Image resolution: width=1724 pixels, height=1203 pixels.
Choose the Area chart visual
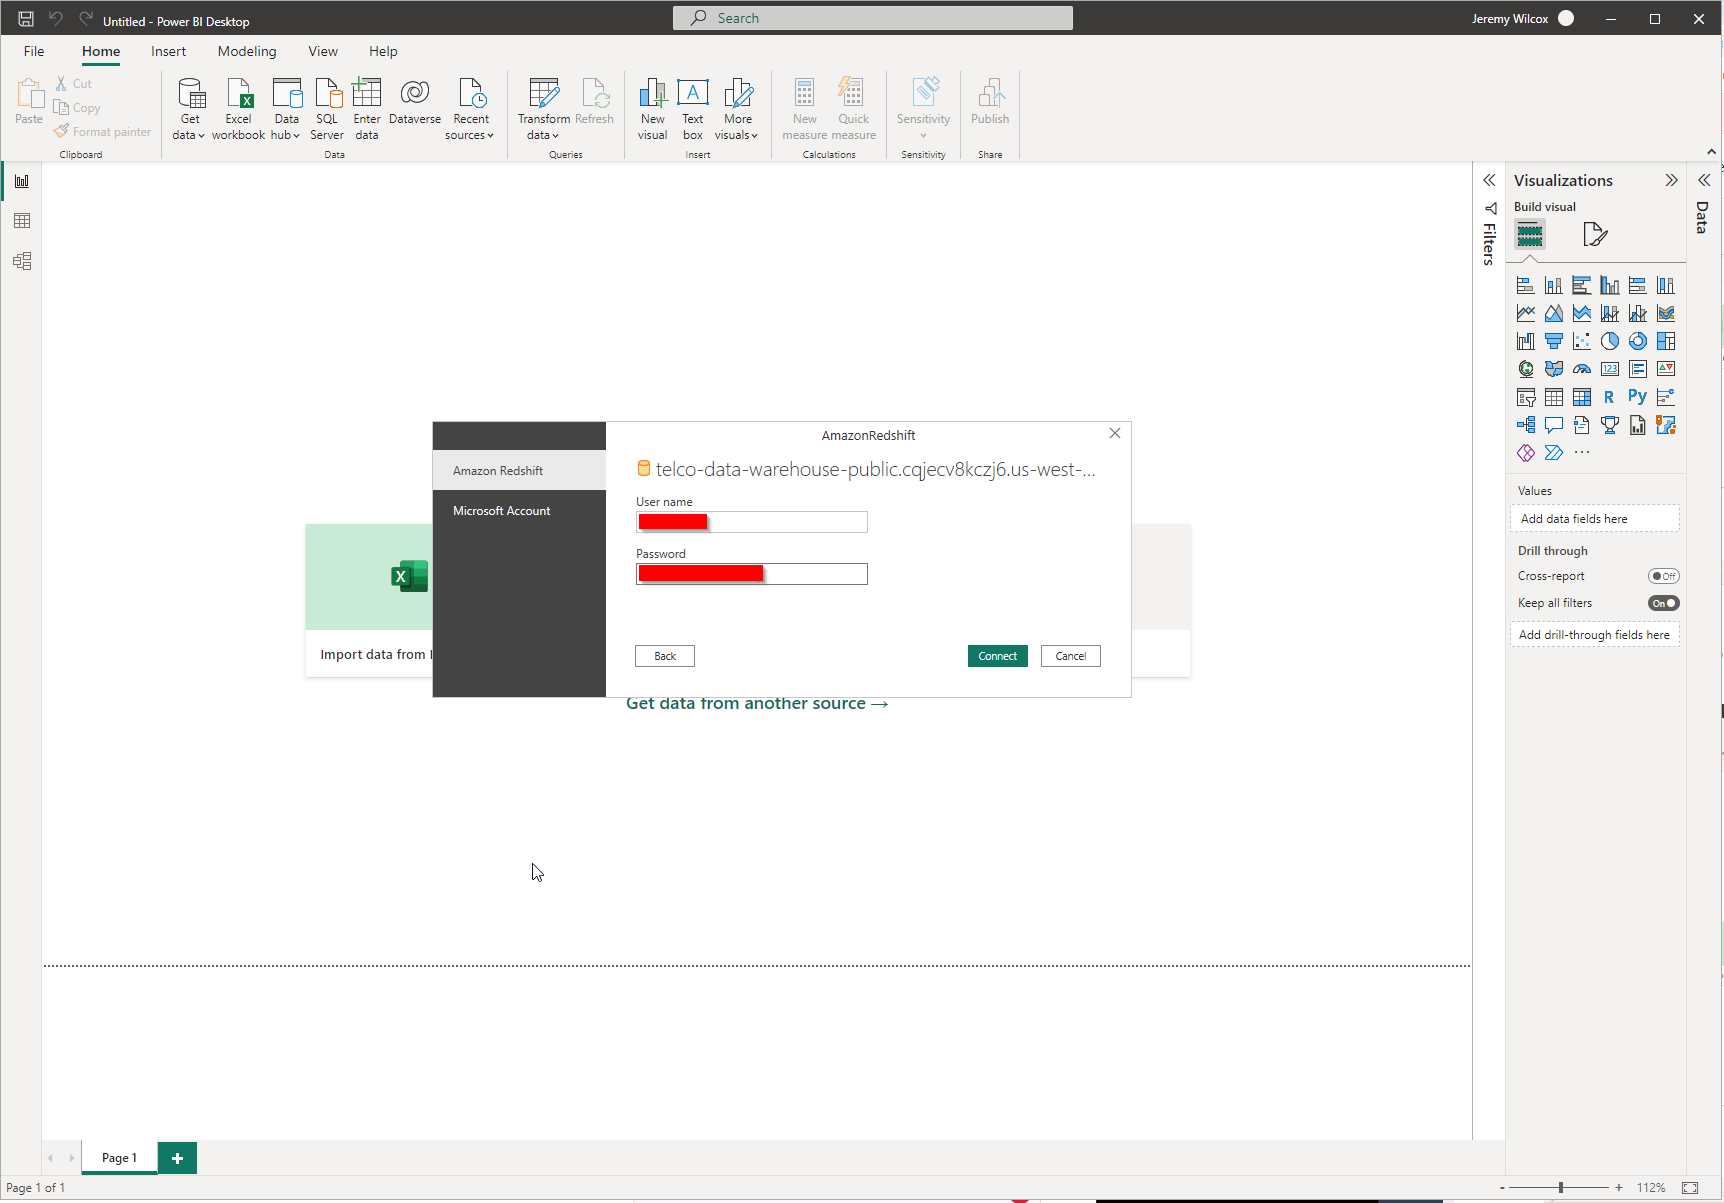tap(1554, 314)
